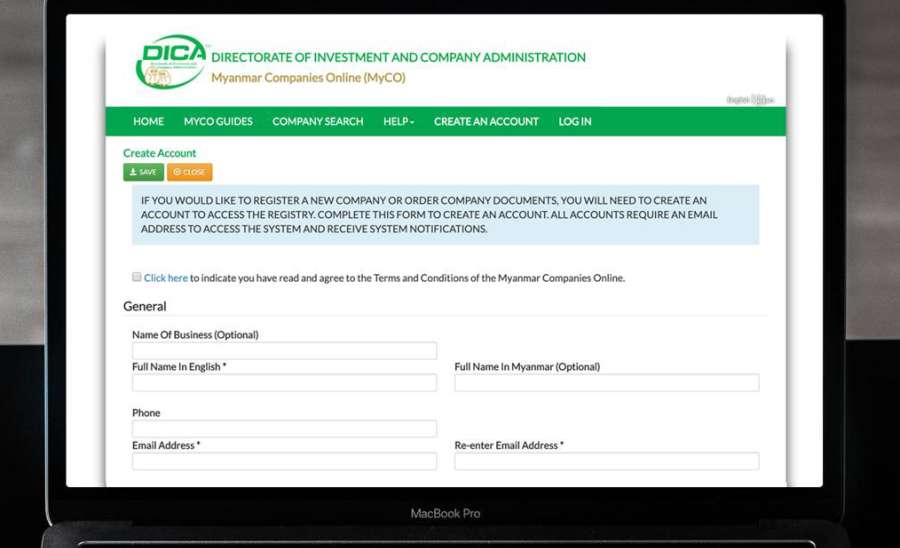Screen dimensions: 900x548
Task: Focus the Name Of Business field
Action: click(x=284, y=351)
